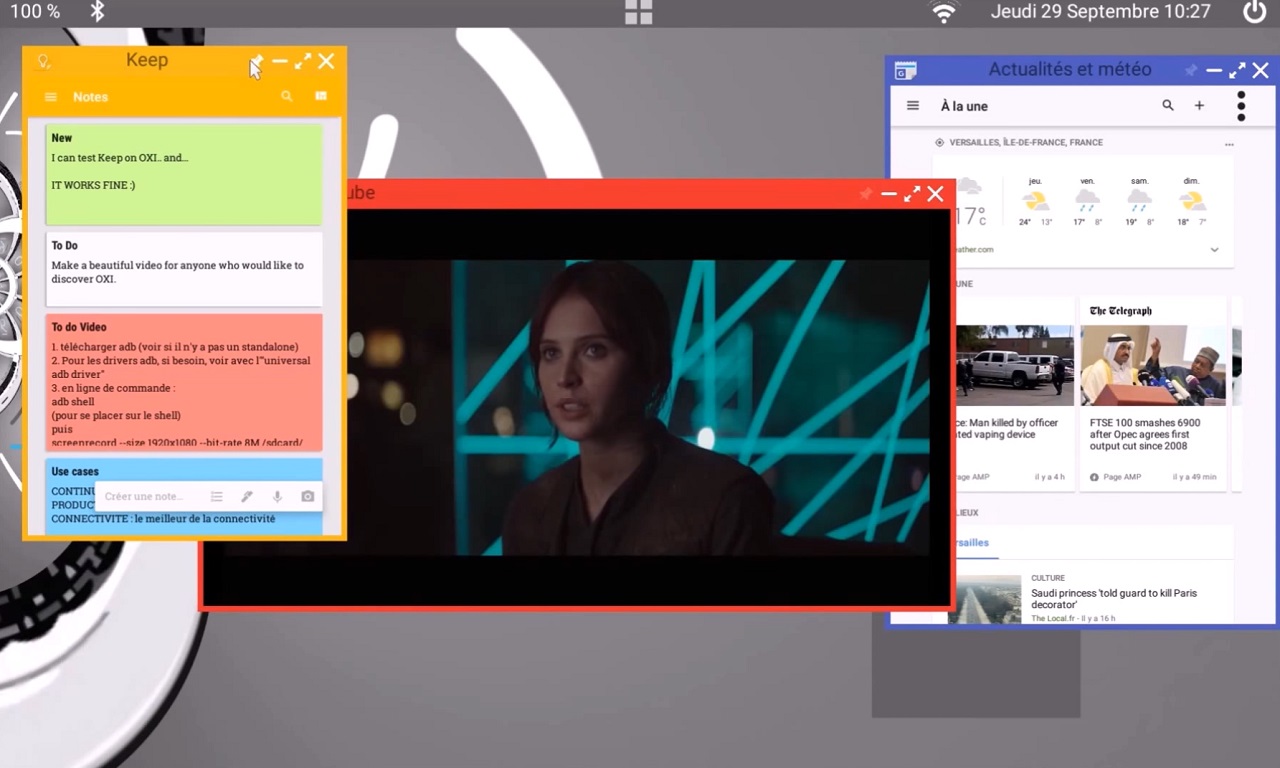Click the date 'Jeudi 29 Septembre 10:27'
Image resolution: width=1280 pixels, height=768 pixels.
point(1100,12)
